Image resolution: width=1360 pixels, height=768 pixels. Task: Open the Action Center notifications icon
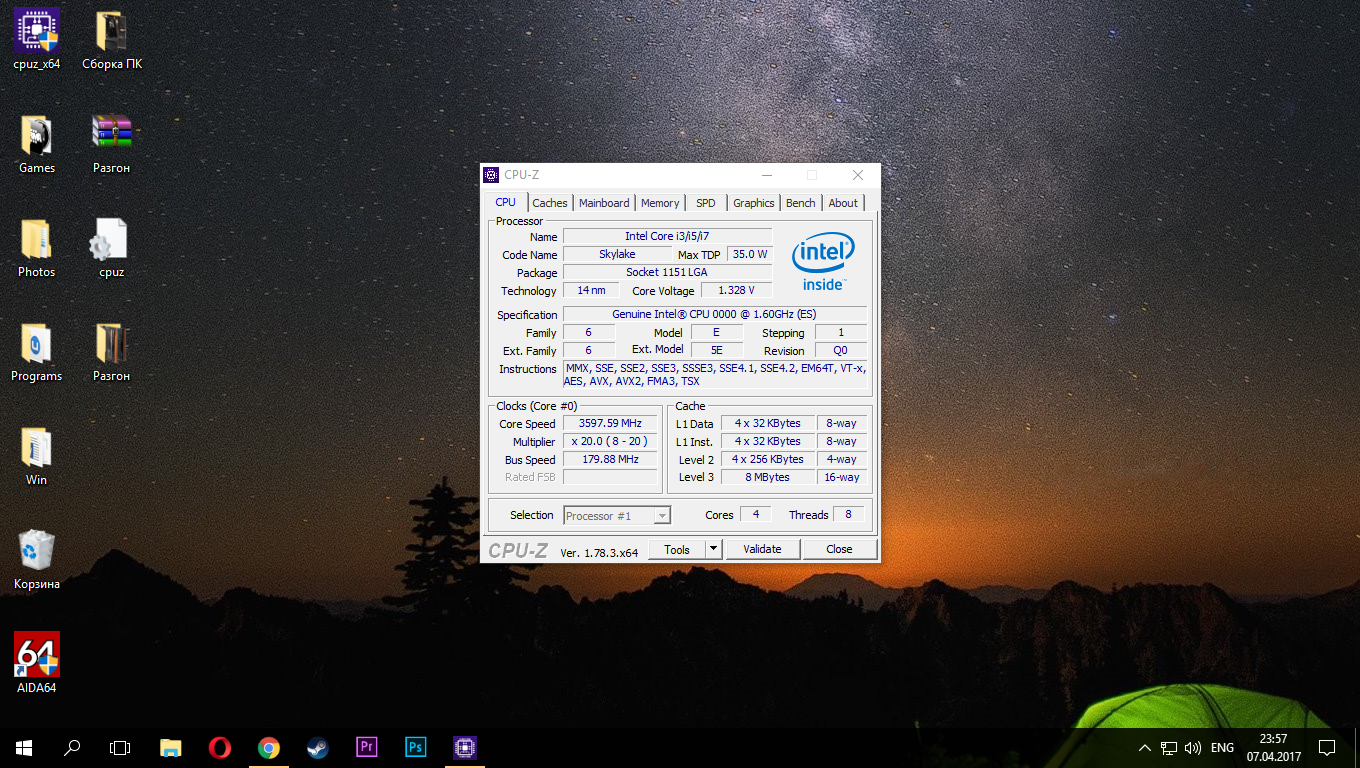(1327, 747)
